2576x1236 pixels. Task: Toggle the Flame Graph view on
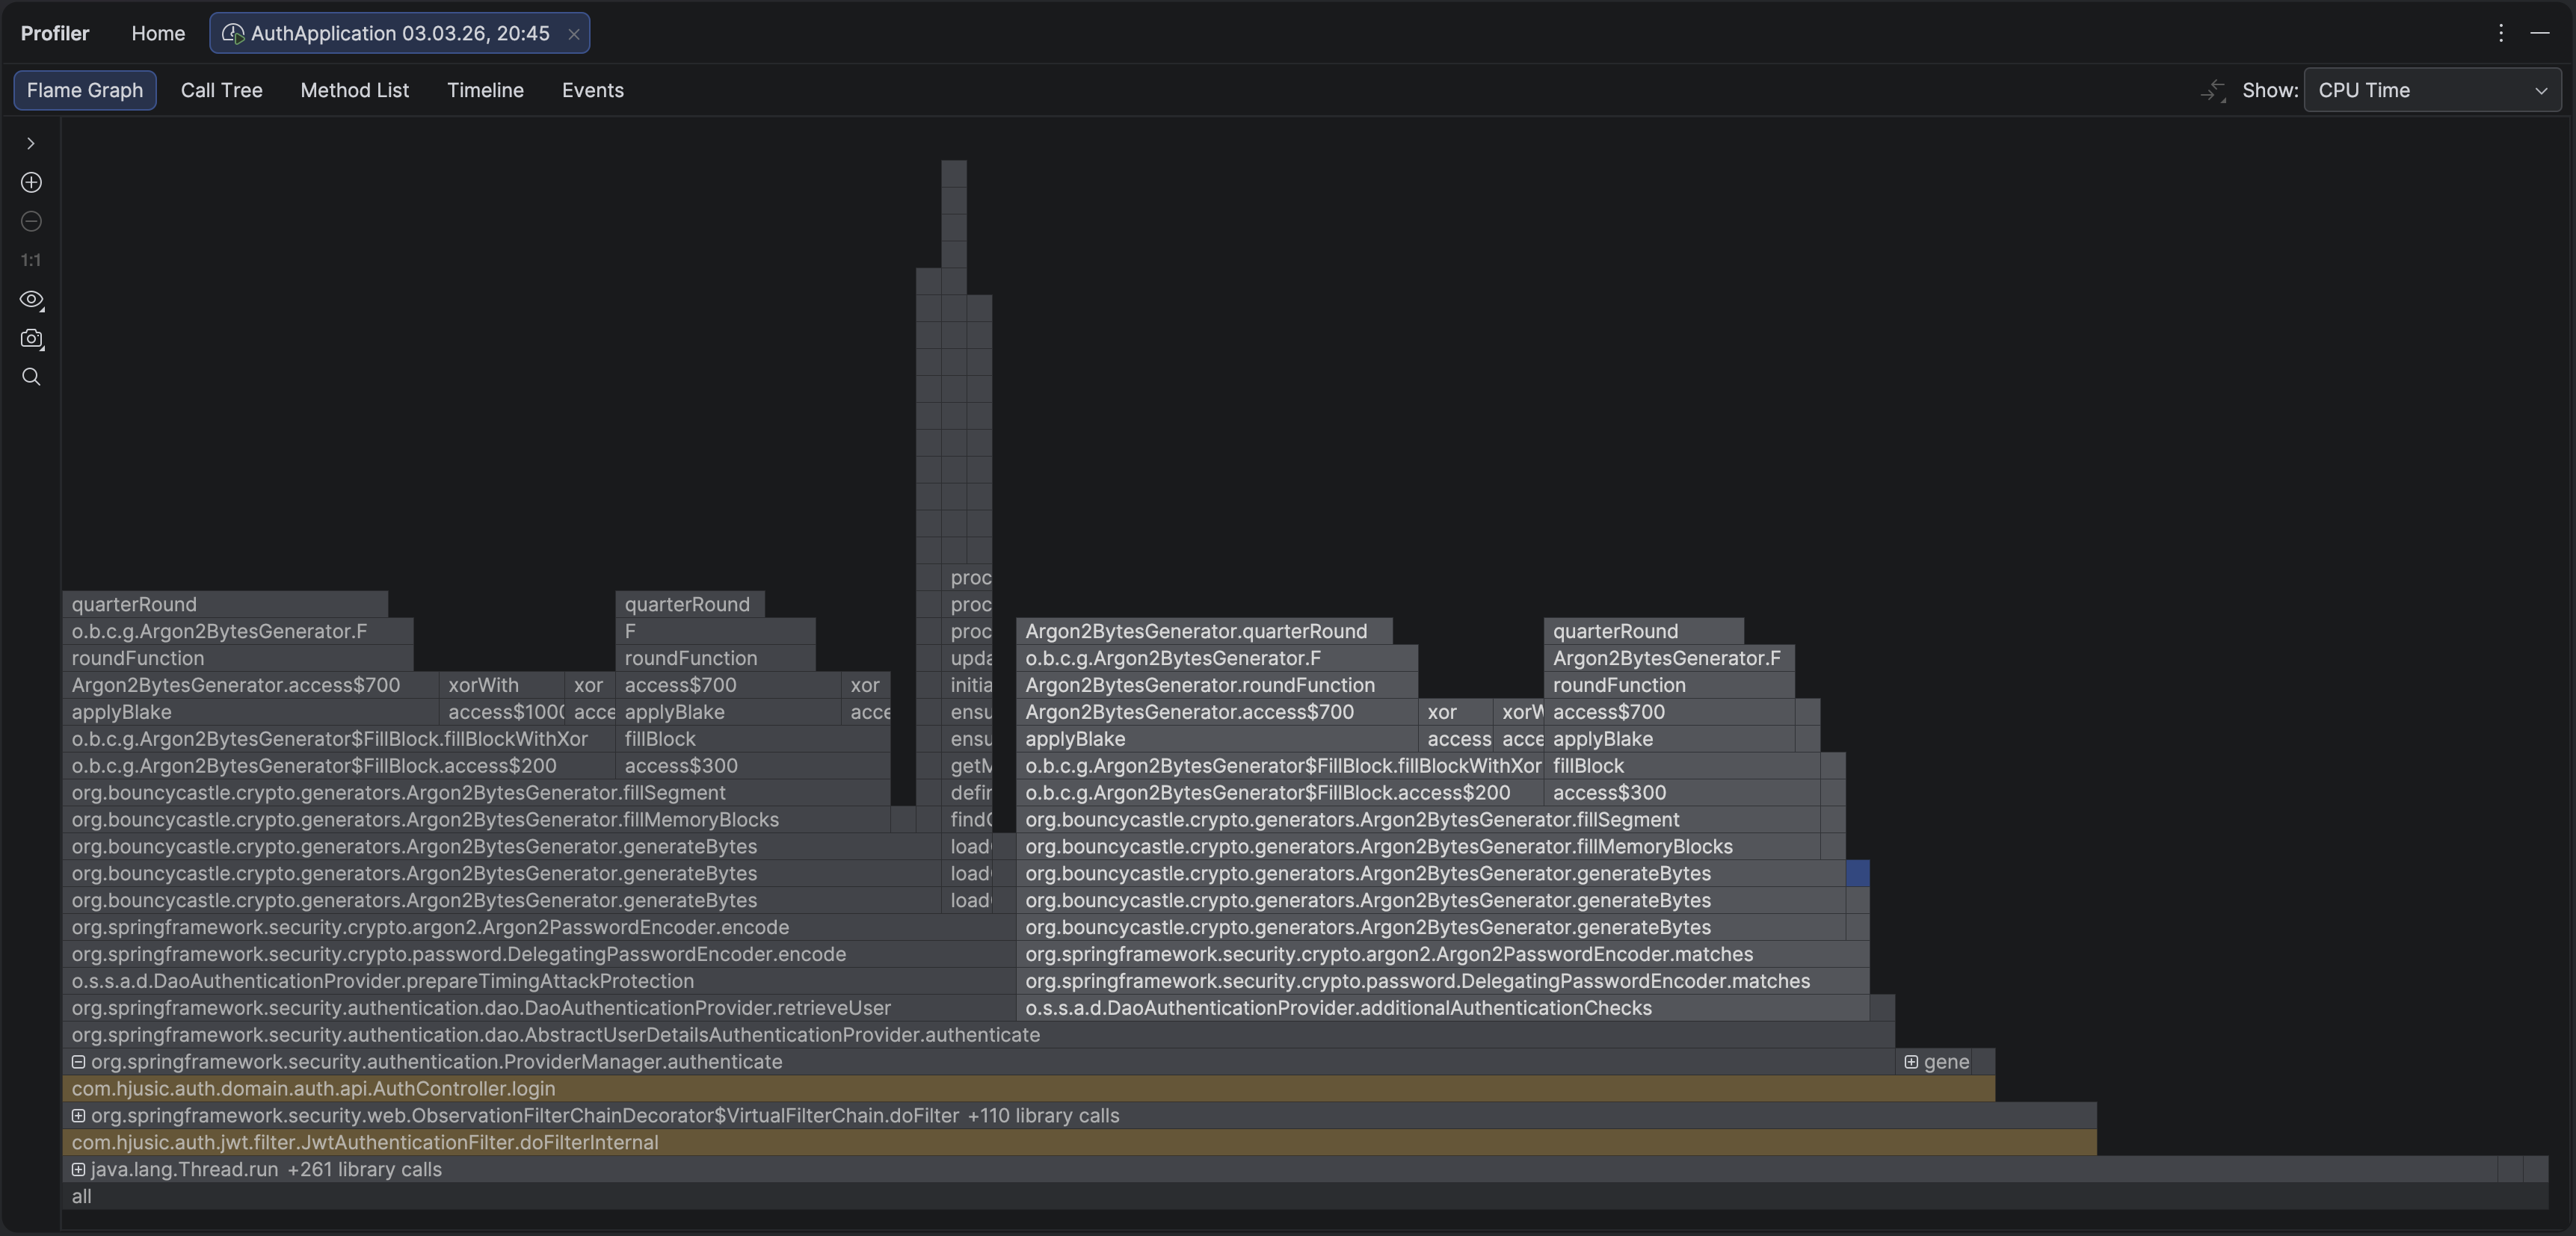pos(84,90)
